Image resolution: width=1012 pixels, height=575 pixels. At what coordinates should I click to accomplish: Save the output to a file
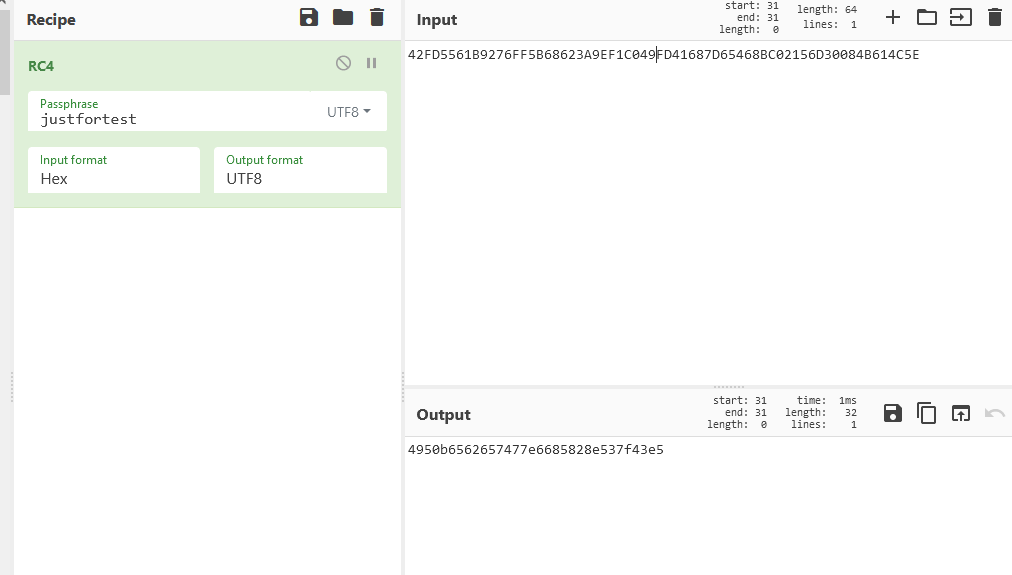pyautogui.click(x=893, y=413)
